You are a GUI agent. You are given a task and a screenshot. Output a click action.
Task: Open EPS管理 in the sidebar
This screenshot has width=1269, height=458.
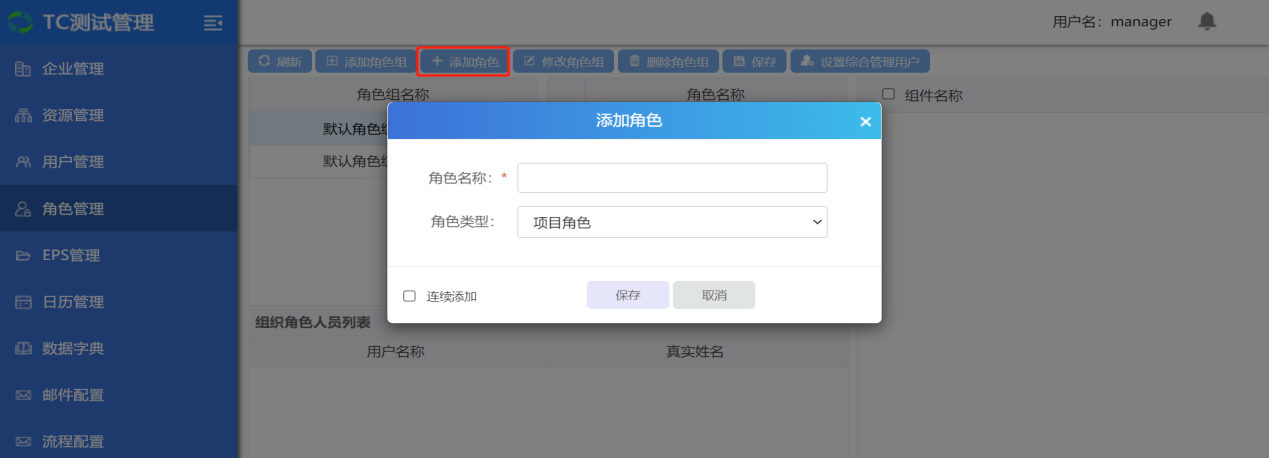119,255
